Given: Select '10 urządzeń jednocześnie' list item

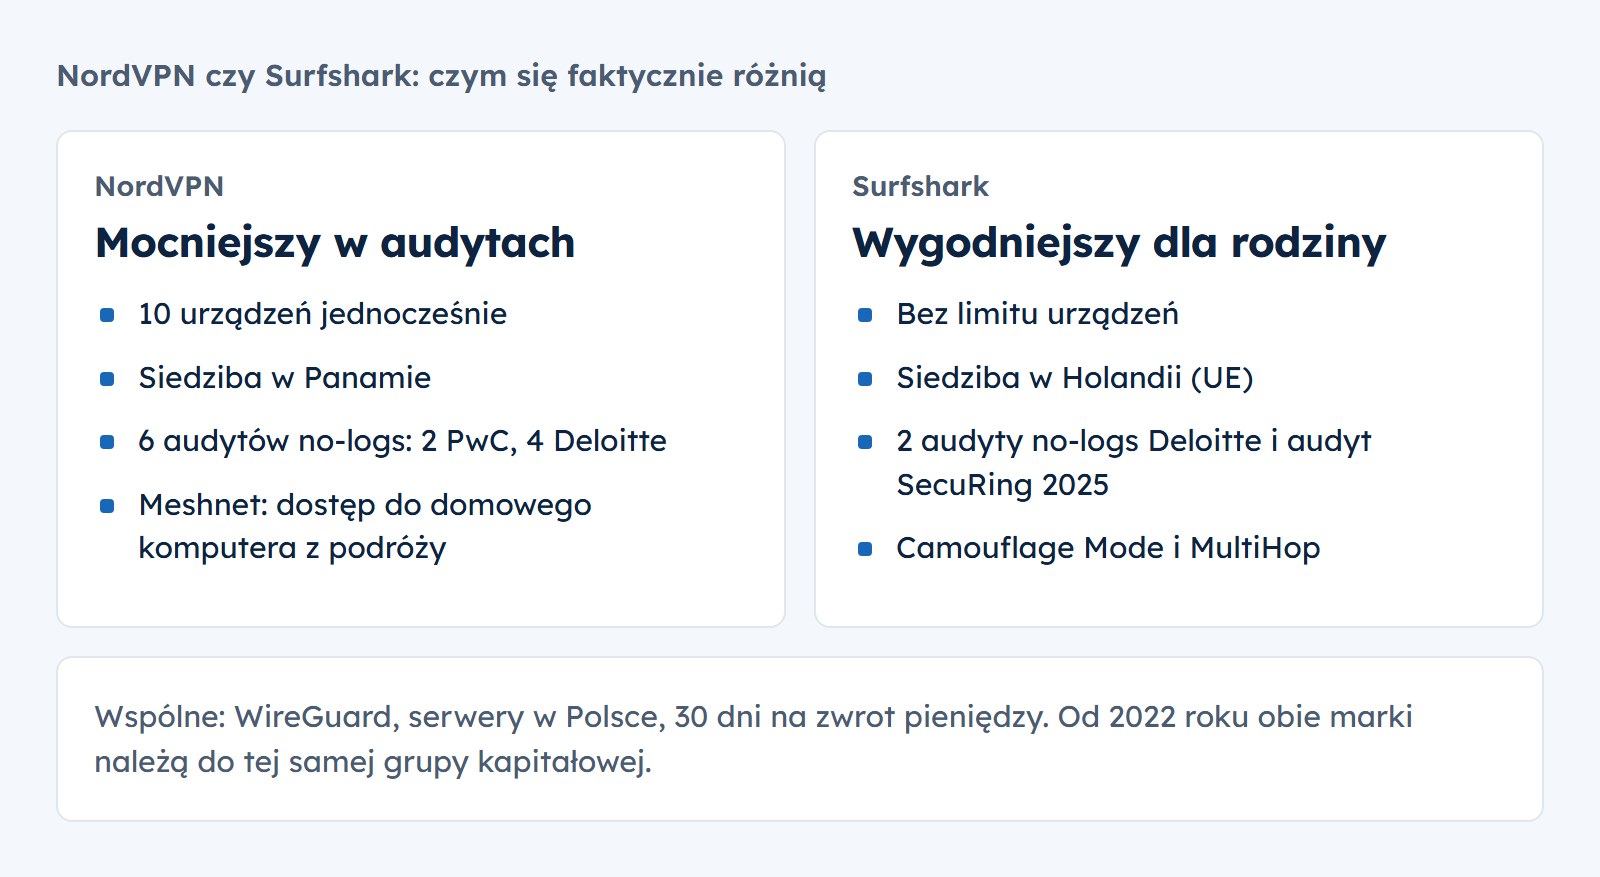Looking at the screenshot, I should 322,314.
